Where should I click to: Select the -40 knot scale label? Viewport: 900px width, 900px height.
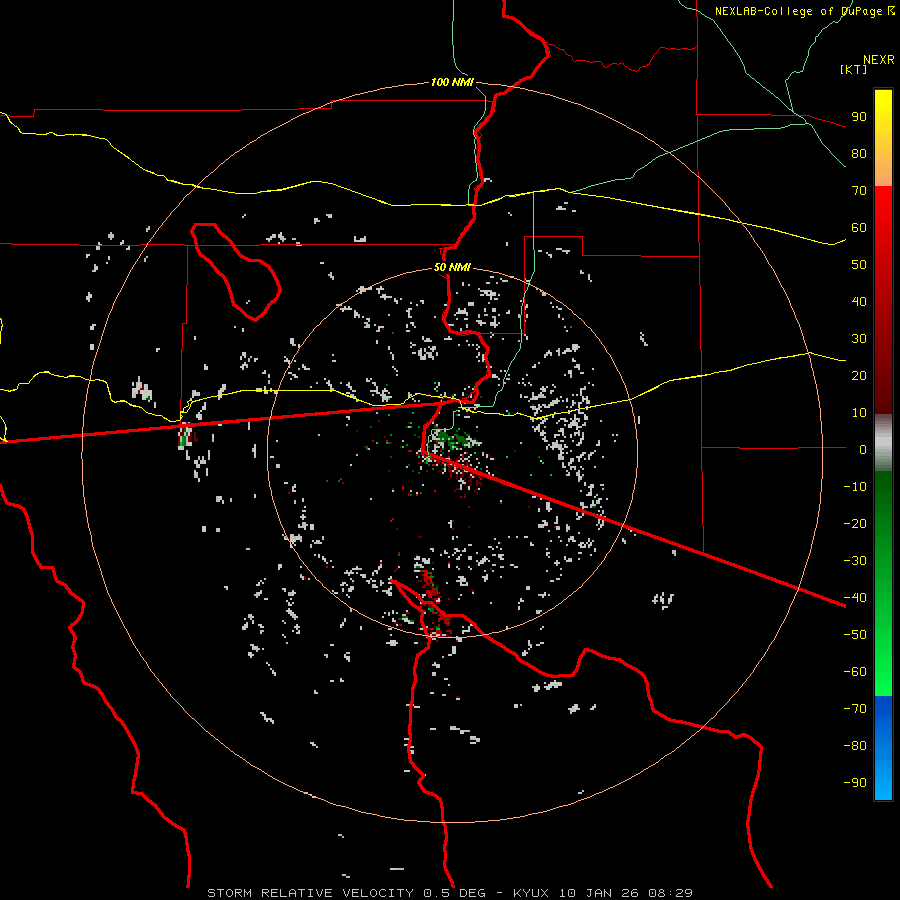tap(855, 598)
